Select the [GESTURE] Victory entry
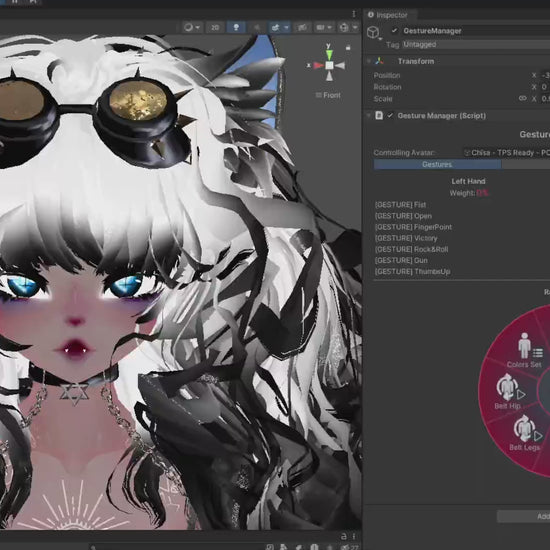550x550 pixels. (406, 239)
